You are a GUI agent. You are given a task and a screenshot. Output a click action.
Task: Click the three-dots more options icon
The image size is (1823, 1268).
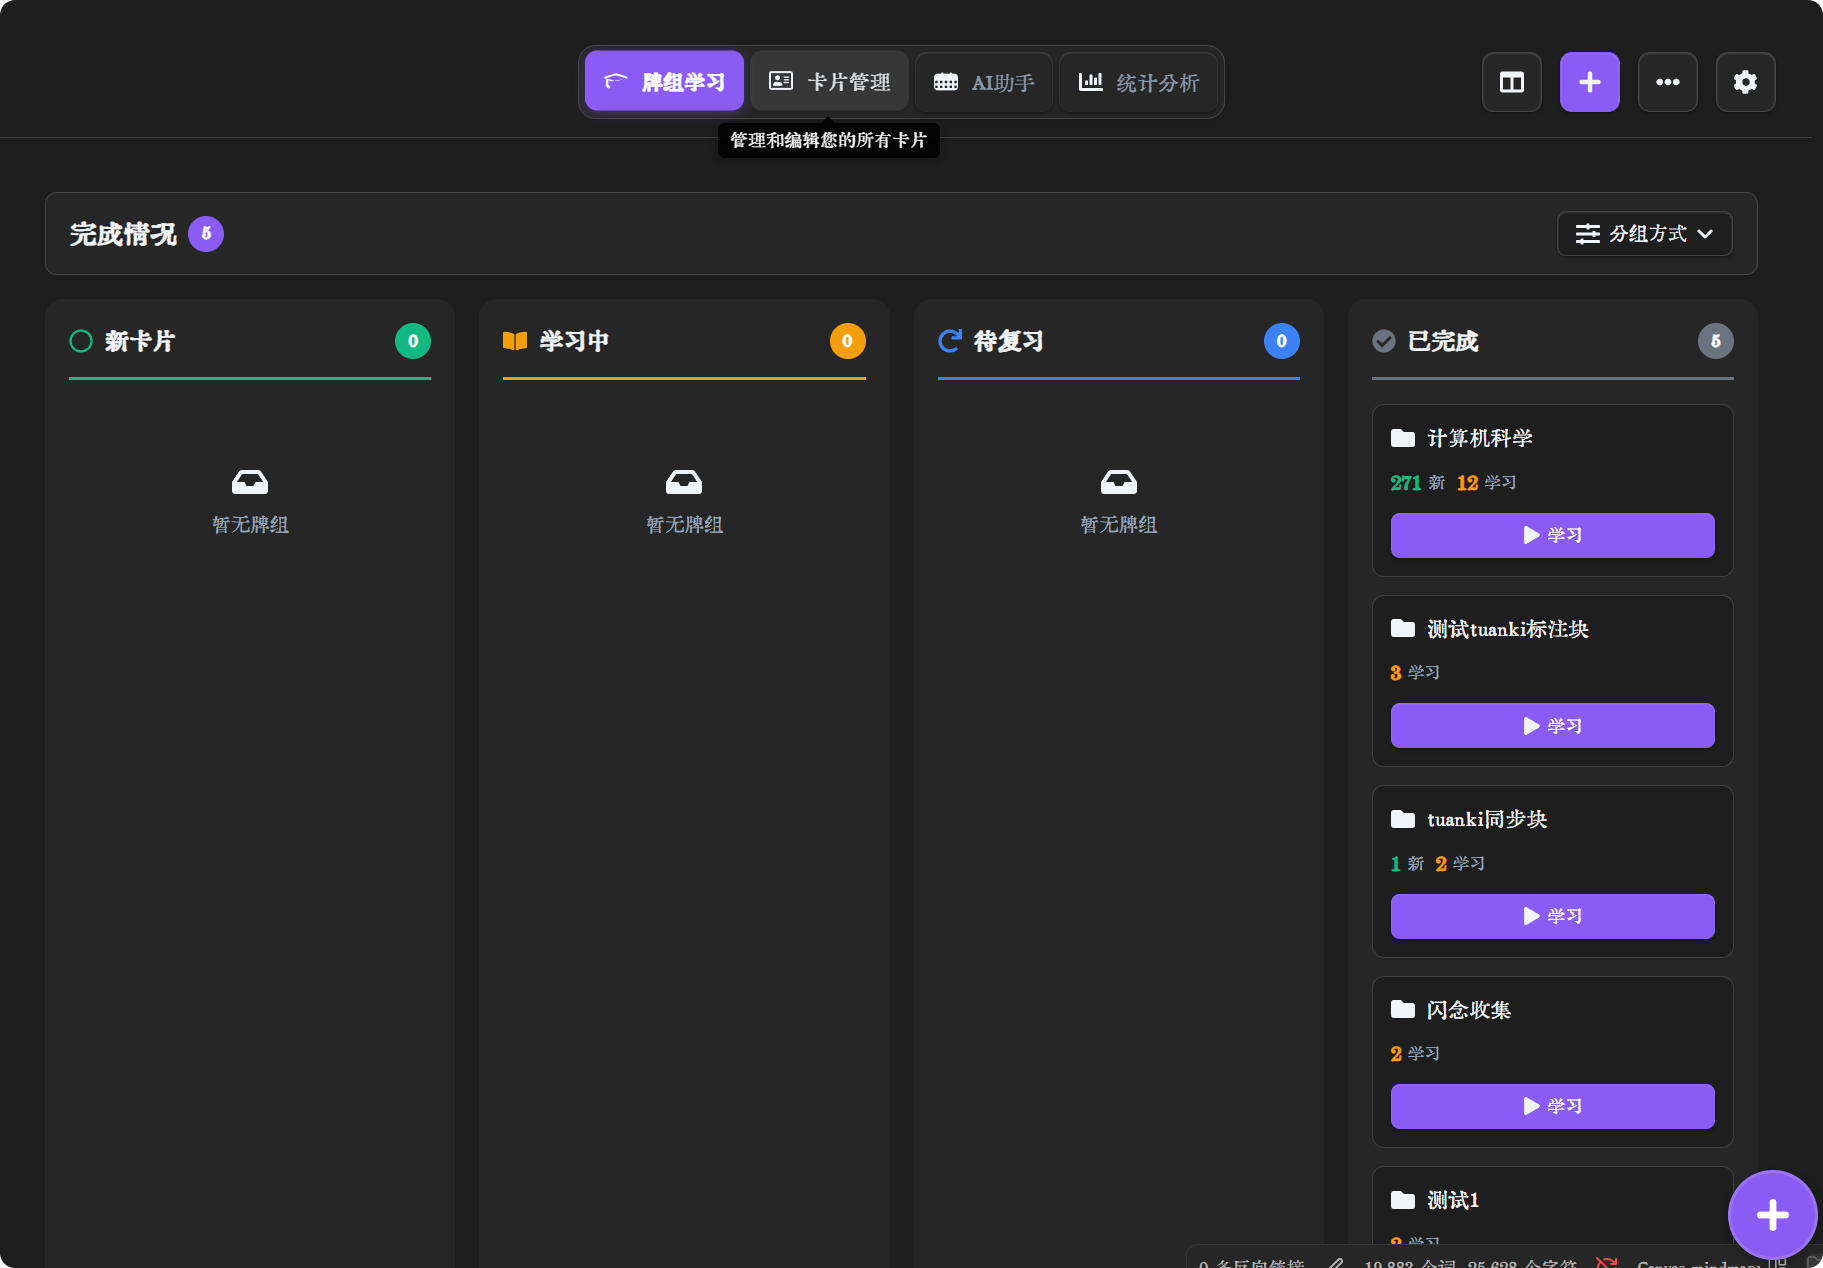pyautogui.click(x=1667, y=82)
